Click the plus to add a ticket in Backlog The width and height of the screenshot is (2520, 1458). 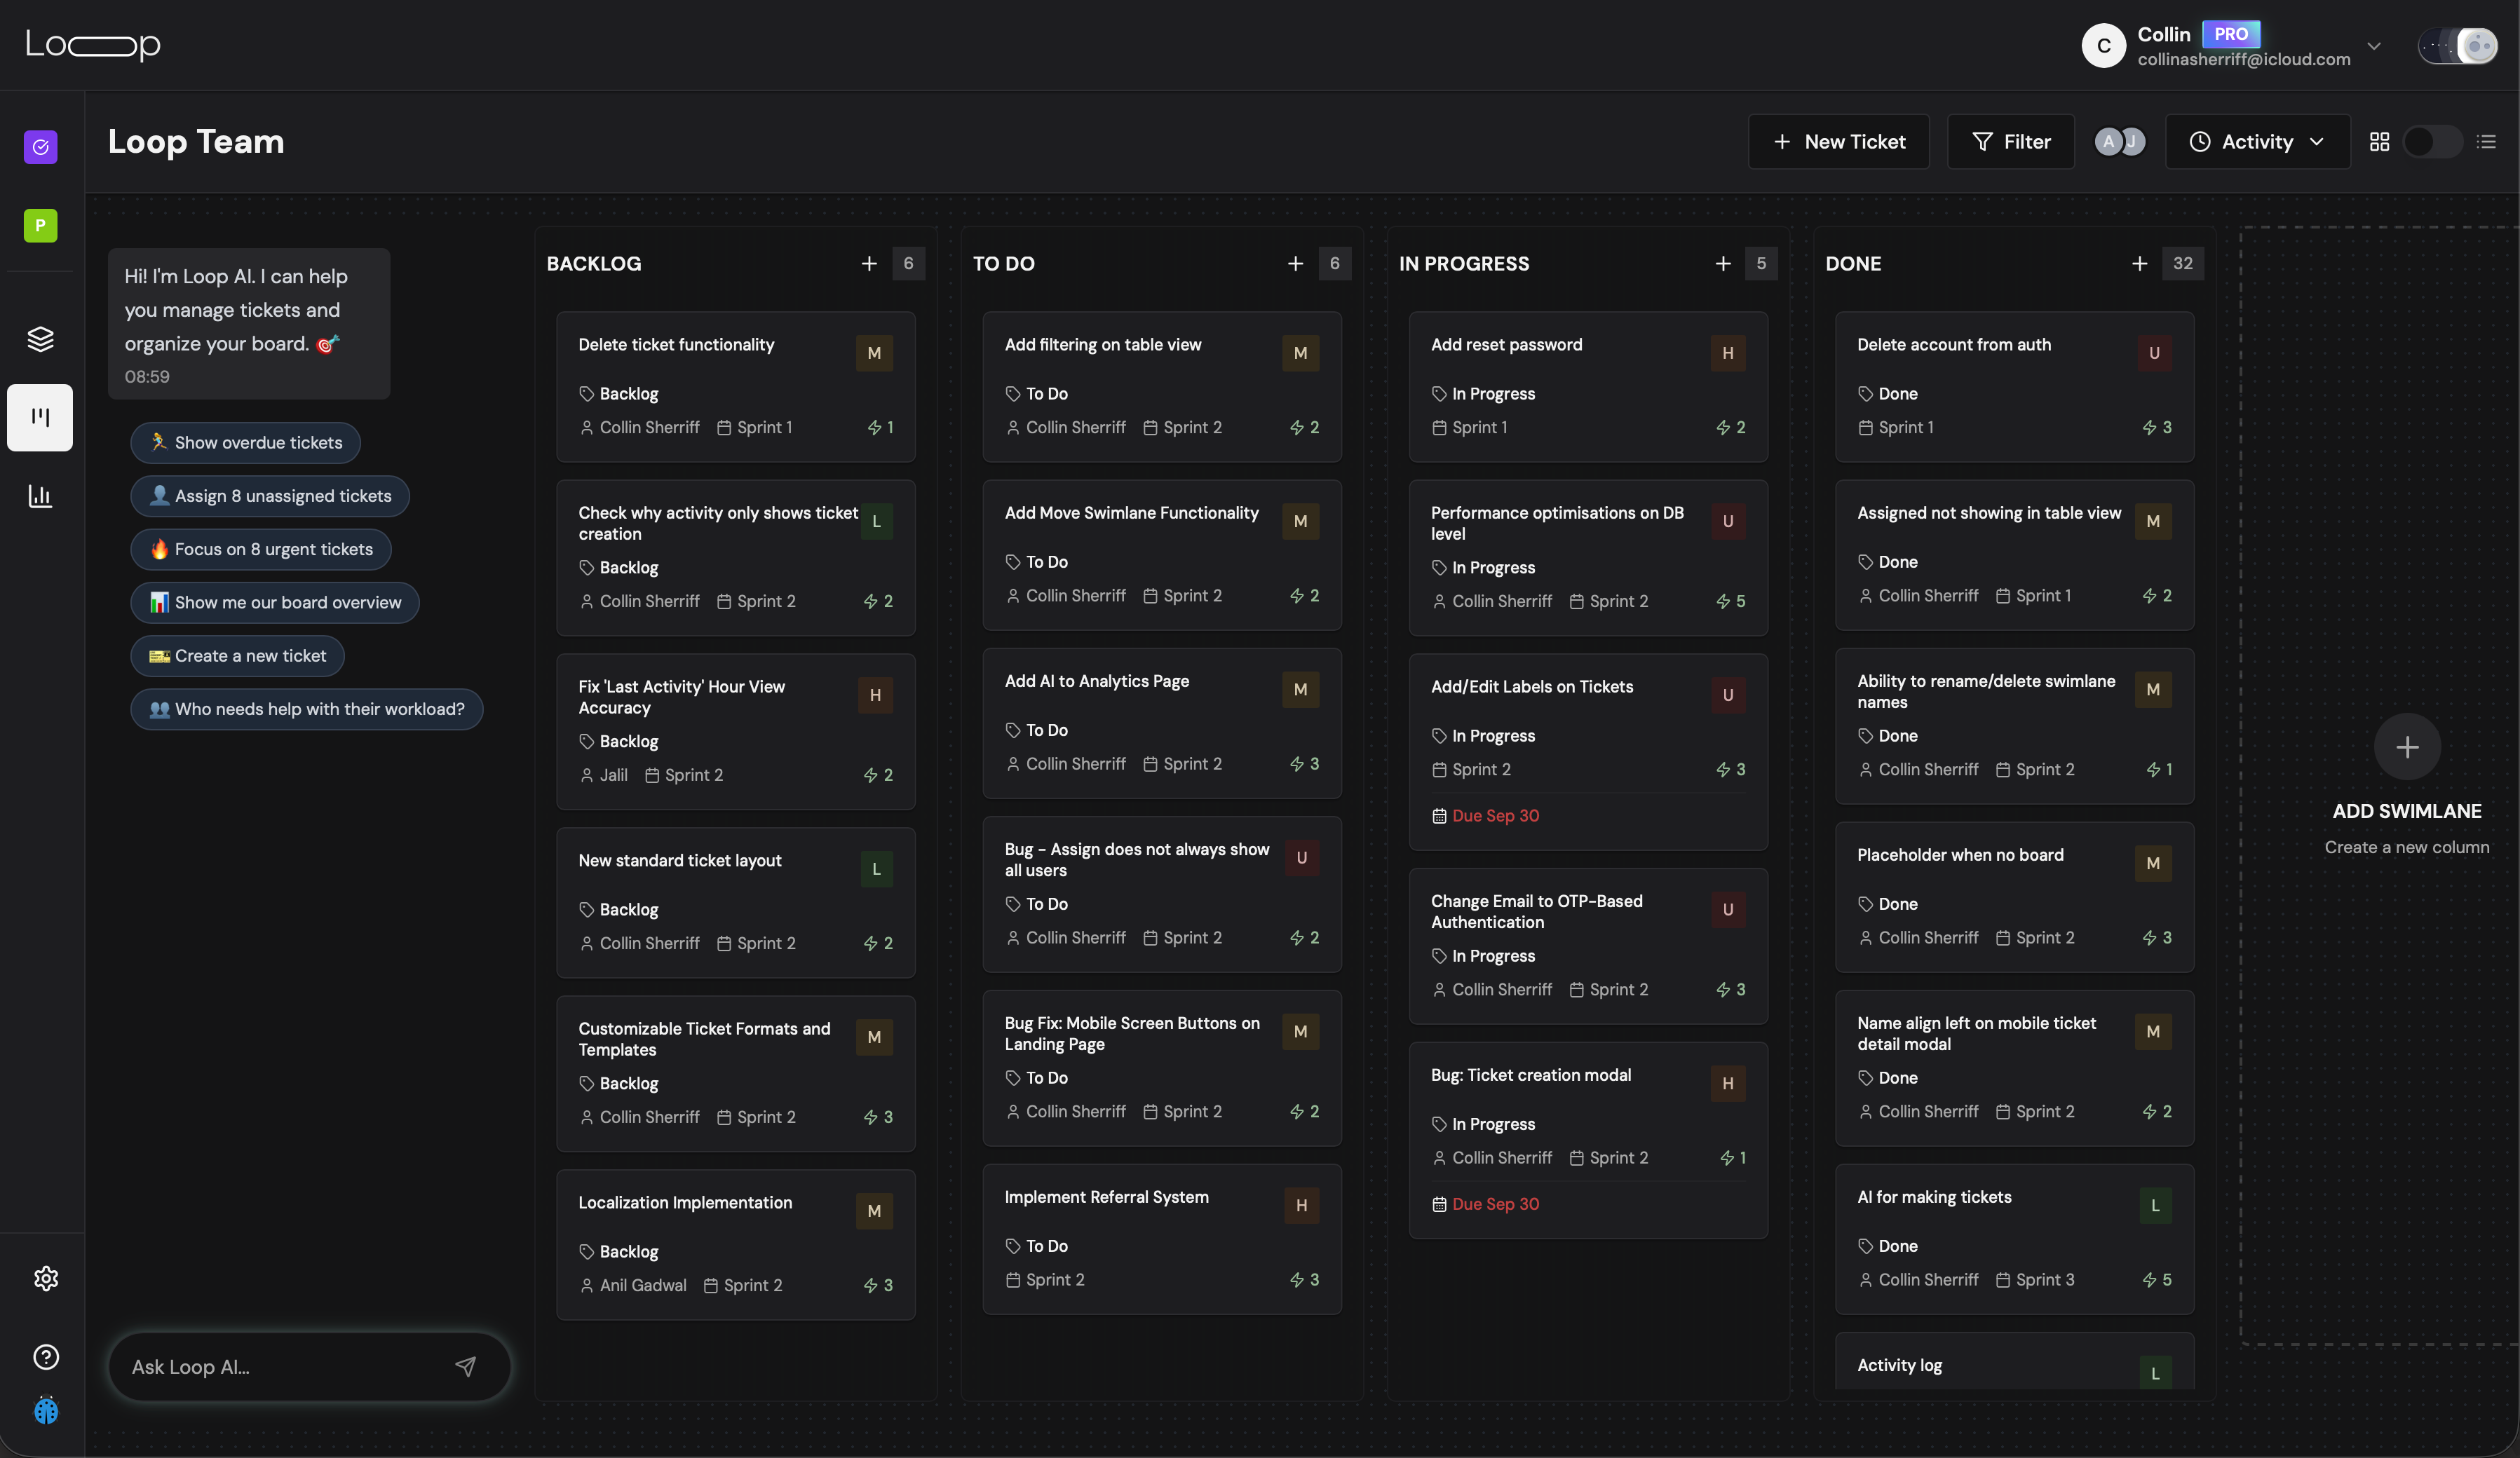click(867, 263)
